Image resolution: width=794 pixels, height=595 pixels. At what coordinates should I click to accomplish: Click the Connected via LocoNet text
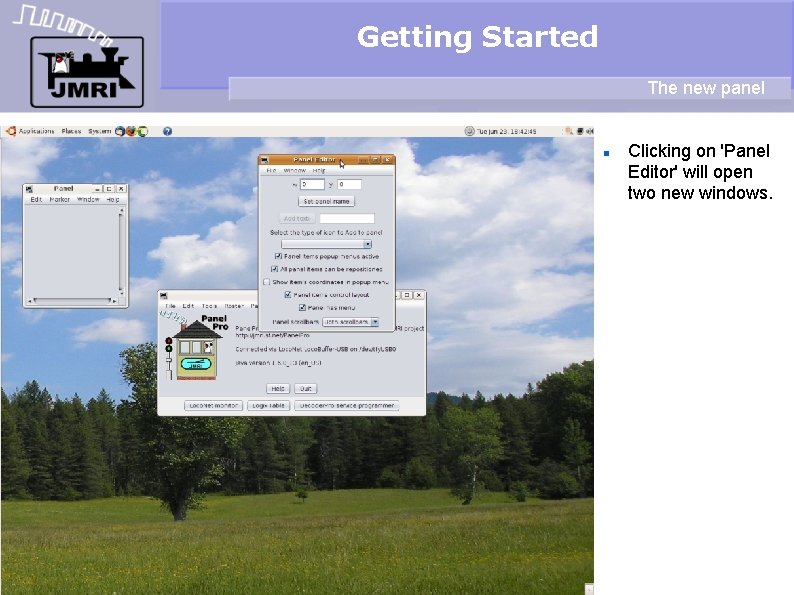pyautogui.click(x=315, y=349)
